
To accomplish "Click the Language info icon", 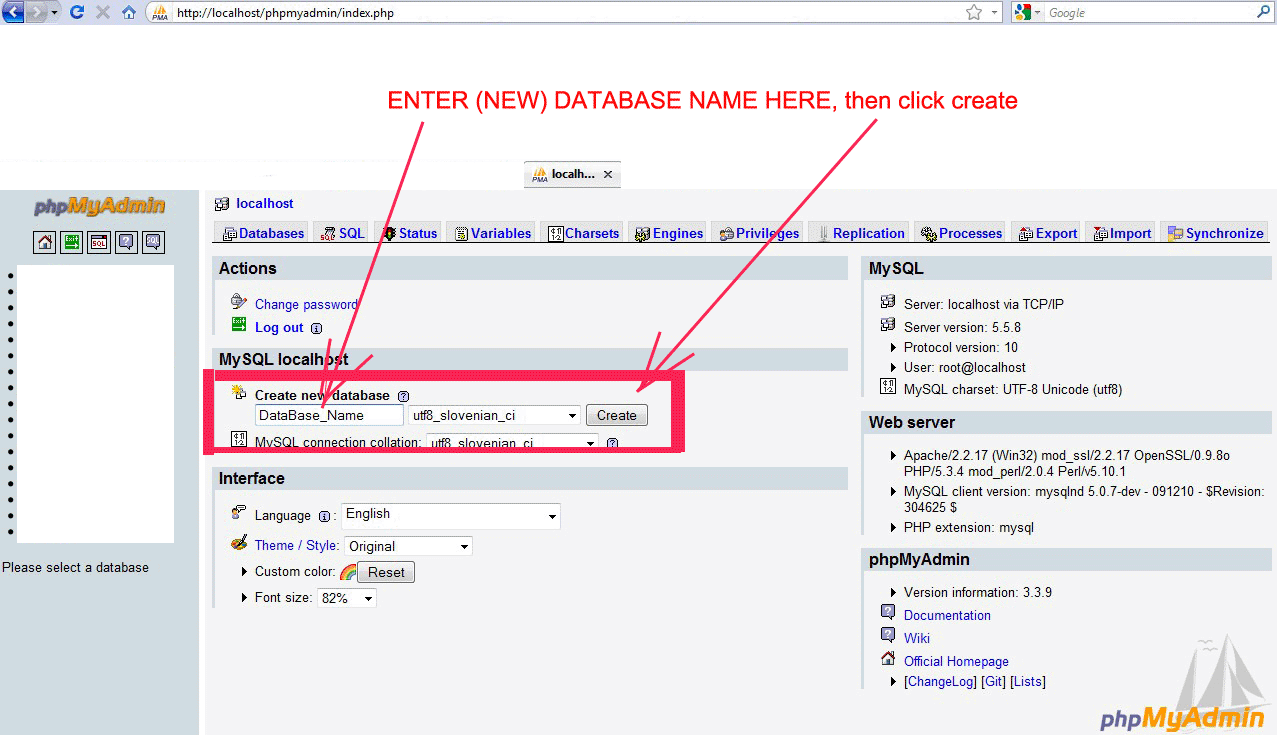I will pyautogui.click(x=324, y=517).
